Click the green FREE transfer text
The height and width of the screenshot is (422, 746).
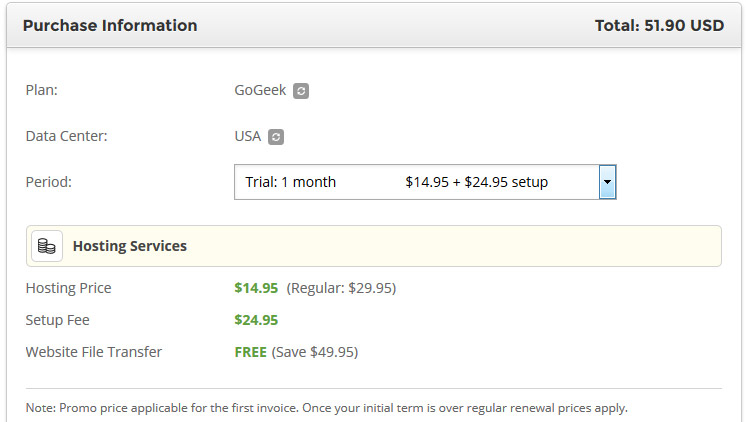(x=250, y=352)
